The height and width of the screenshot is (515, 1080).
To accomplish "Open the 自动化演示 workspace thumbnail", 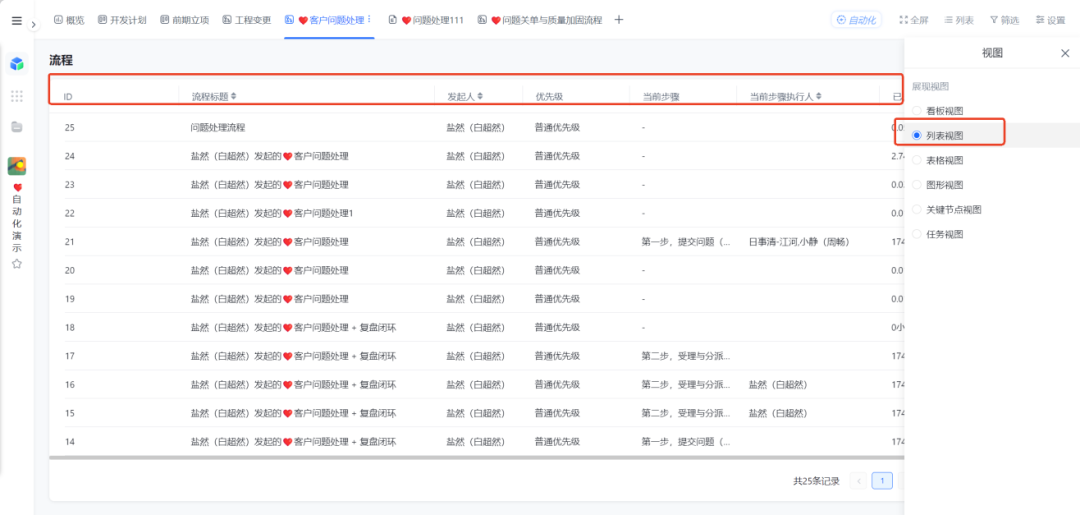I will (x=17, y=166).
